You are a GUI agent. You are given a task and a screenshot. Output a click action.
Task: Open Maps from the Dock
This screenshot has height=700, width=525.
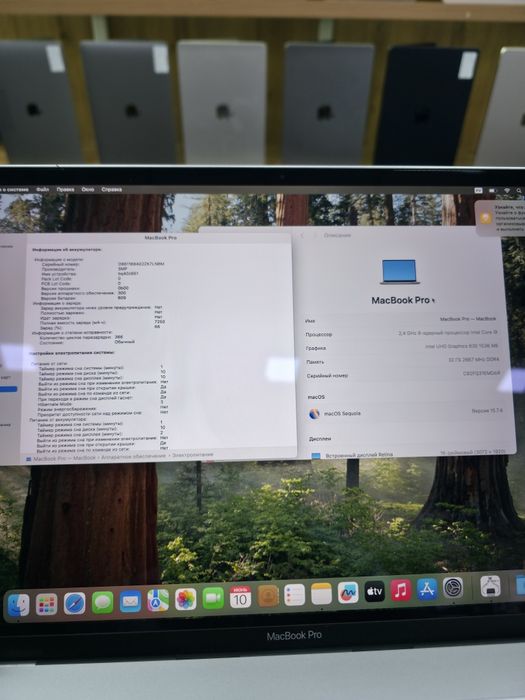tap(158, 600)
